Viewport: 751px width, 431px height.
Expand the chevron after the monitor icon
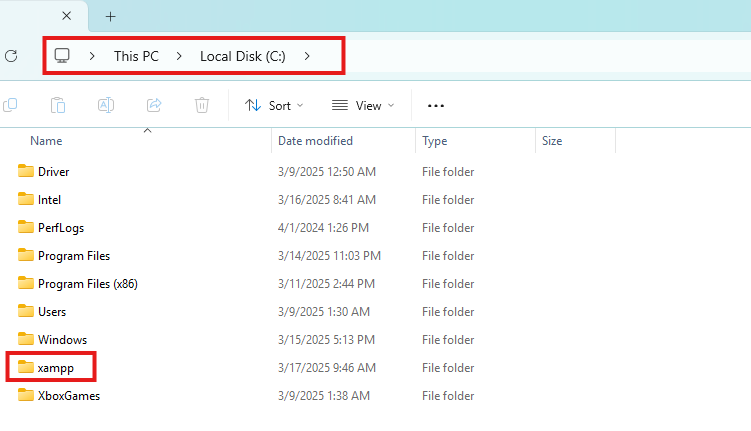click(92, 56)
